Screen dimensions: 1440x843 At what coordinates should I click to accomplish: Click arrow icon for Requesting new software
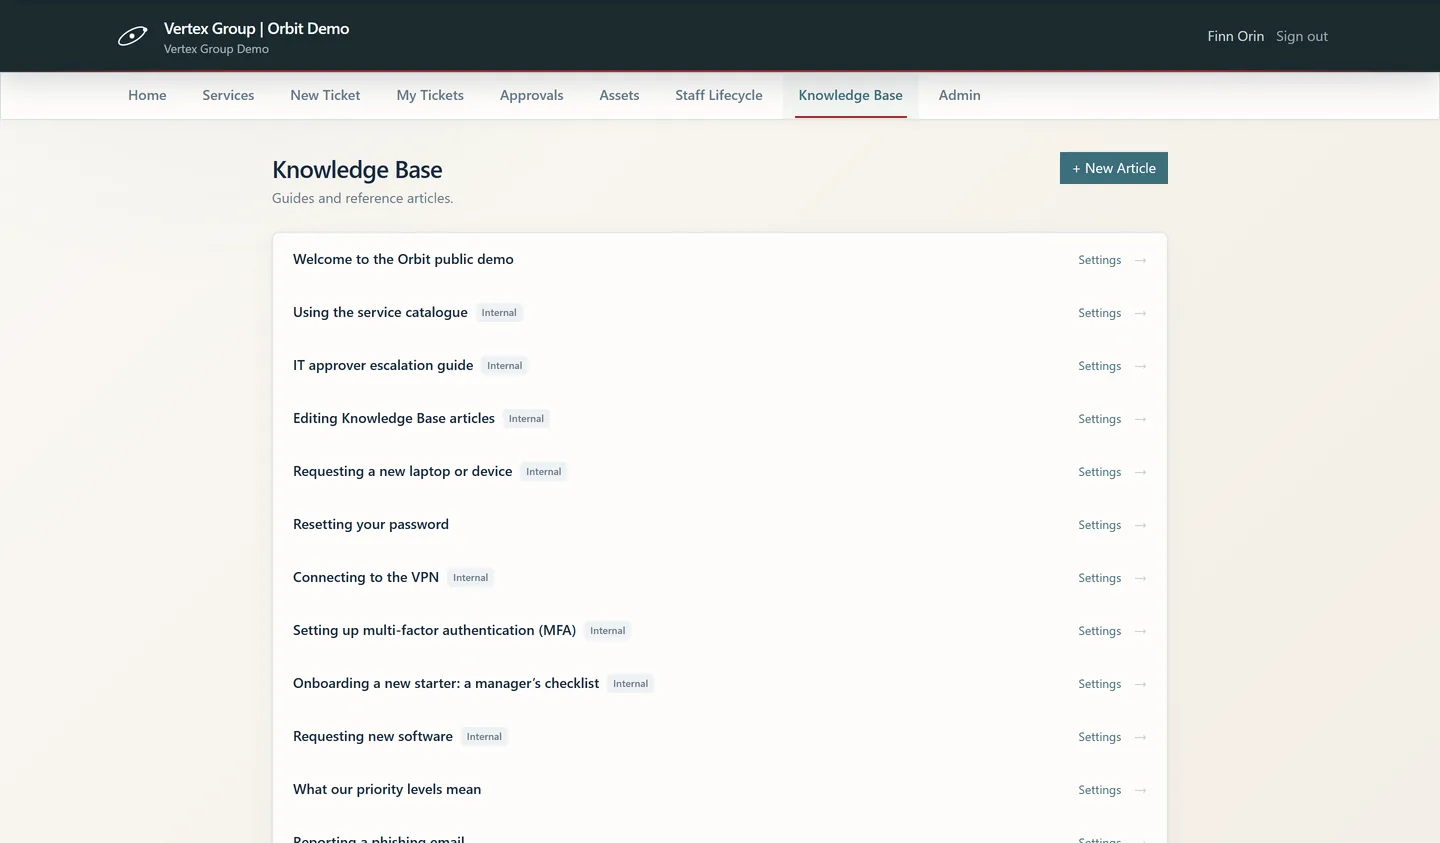pos(1140,737)
